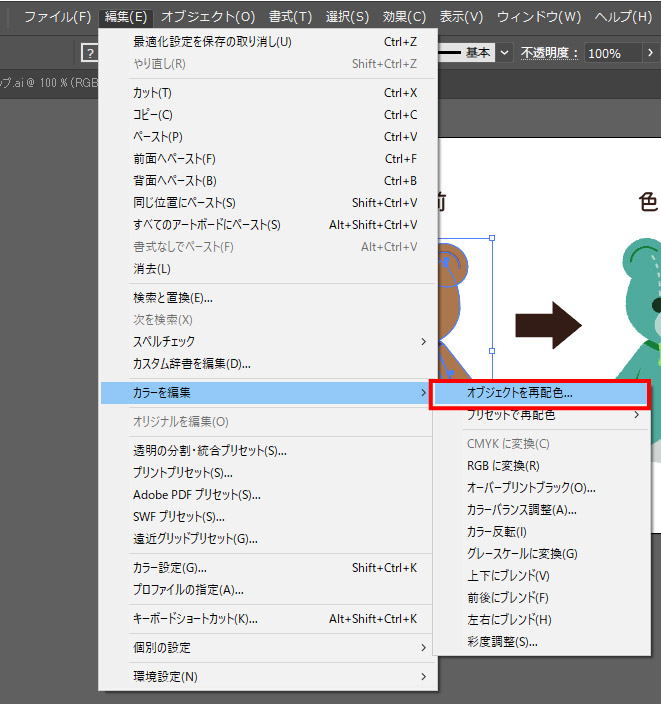661x704 pixels.
Task: Click the 不透明度 opacity label link
Action: tap(548, 53)
